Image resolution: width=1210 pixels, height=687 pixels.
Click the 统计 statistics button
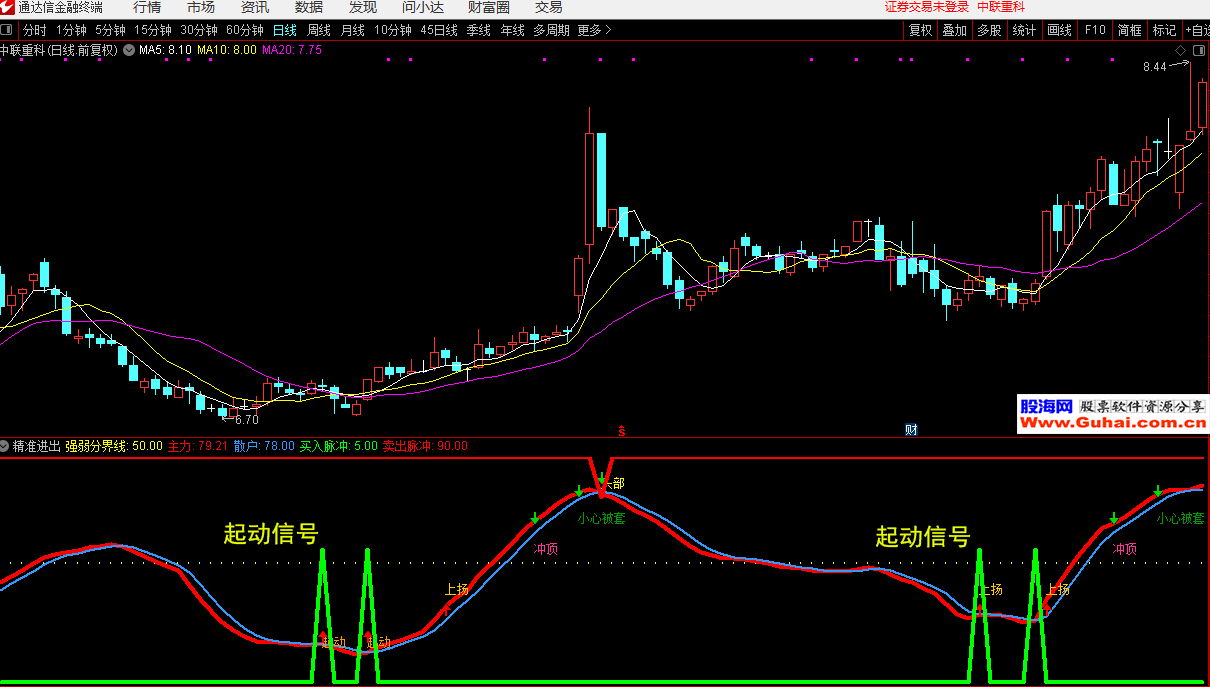pos(1024,30)
